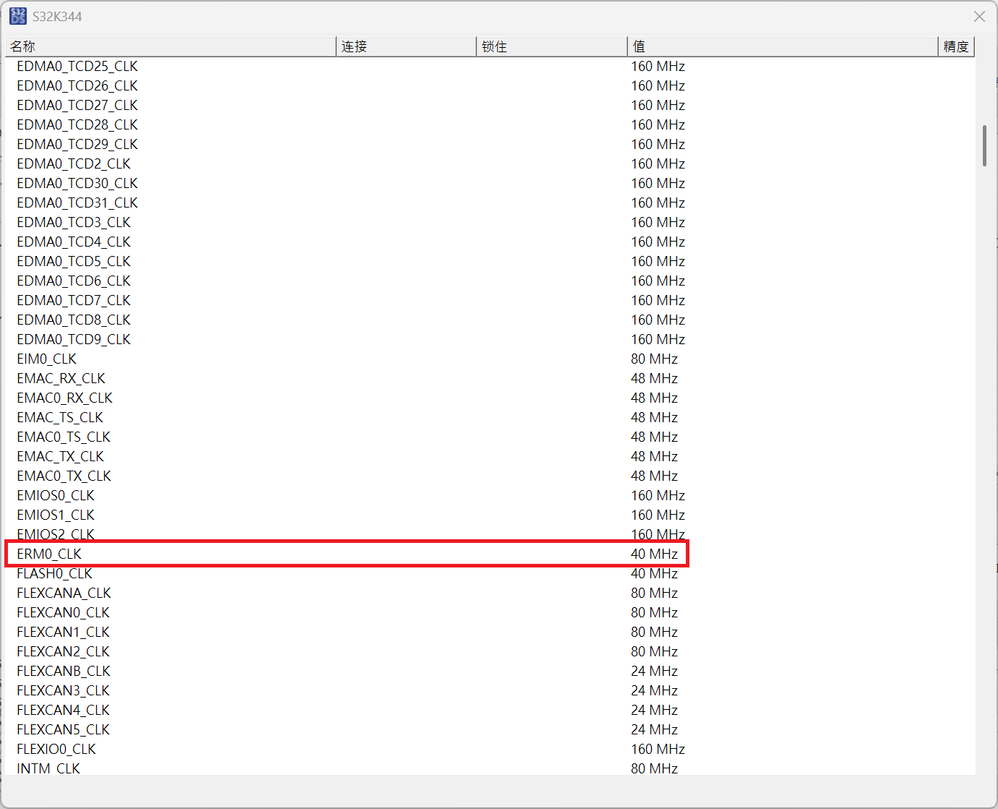This screenshot has height=809, width=998.
Task: Select the EMIOS1_CLK row
Action: [x=490, y=515]
